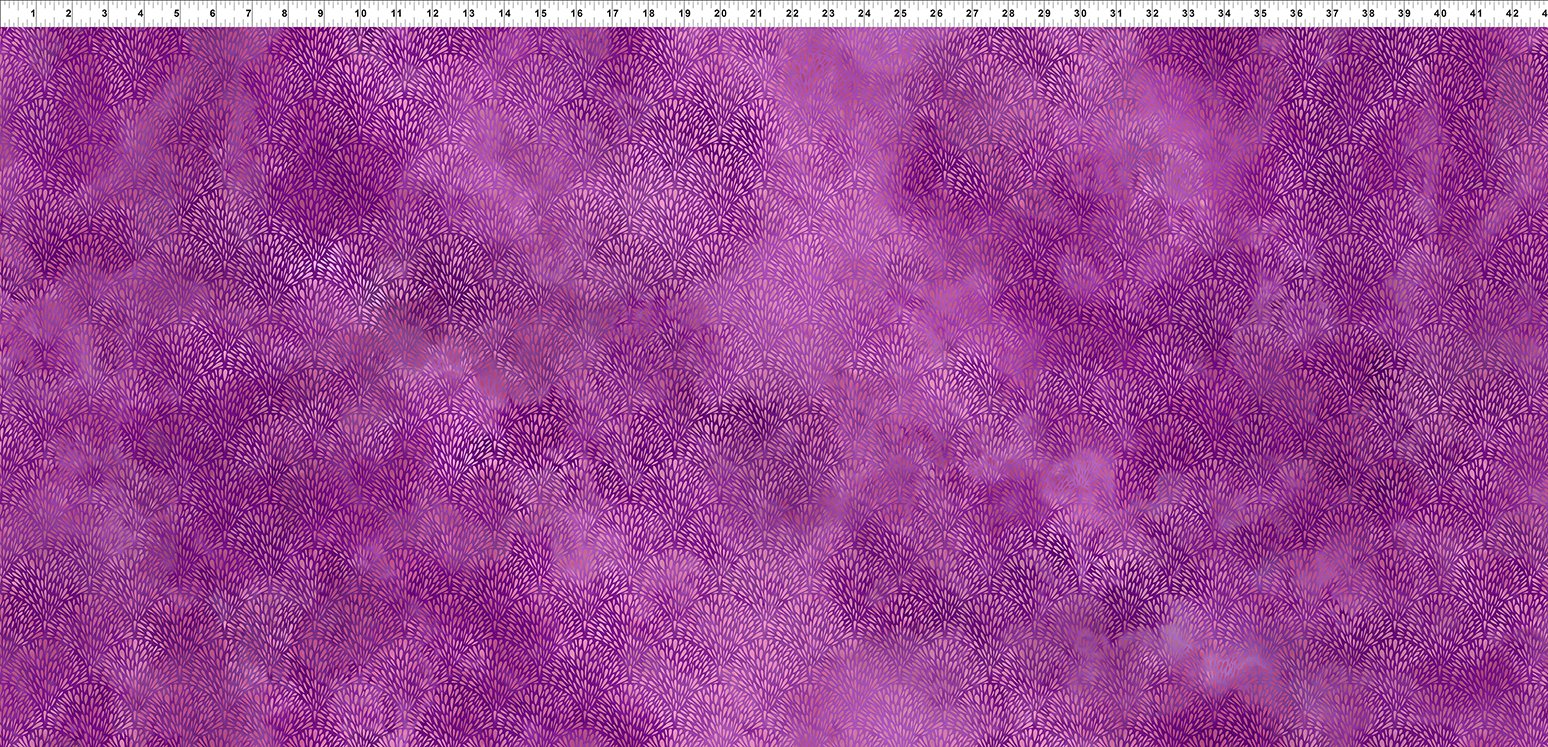Click the number 40 on the ruler
Viewport: 1548px width, 747px height.
(1440, 14)
